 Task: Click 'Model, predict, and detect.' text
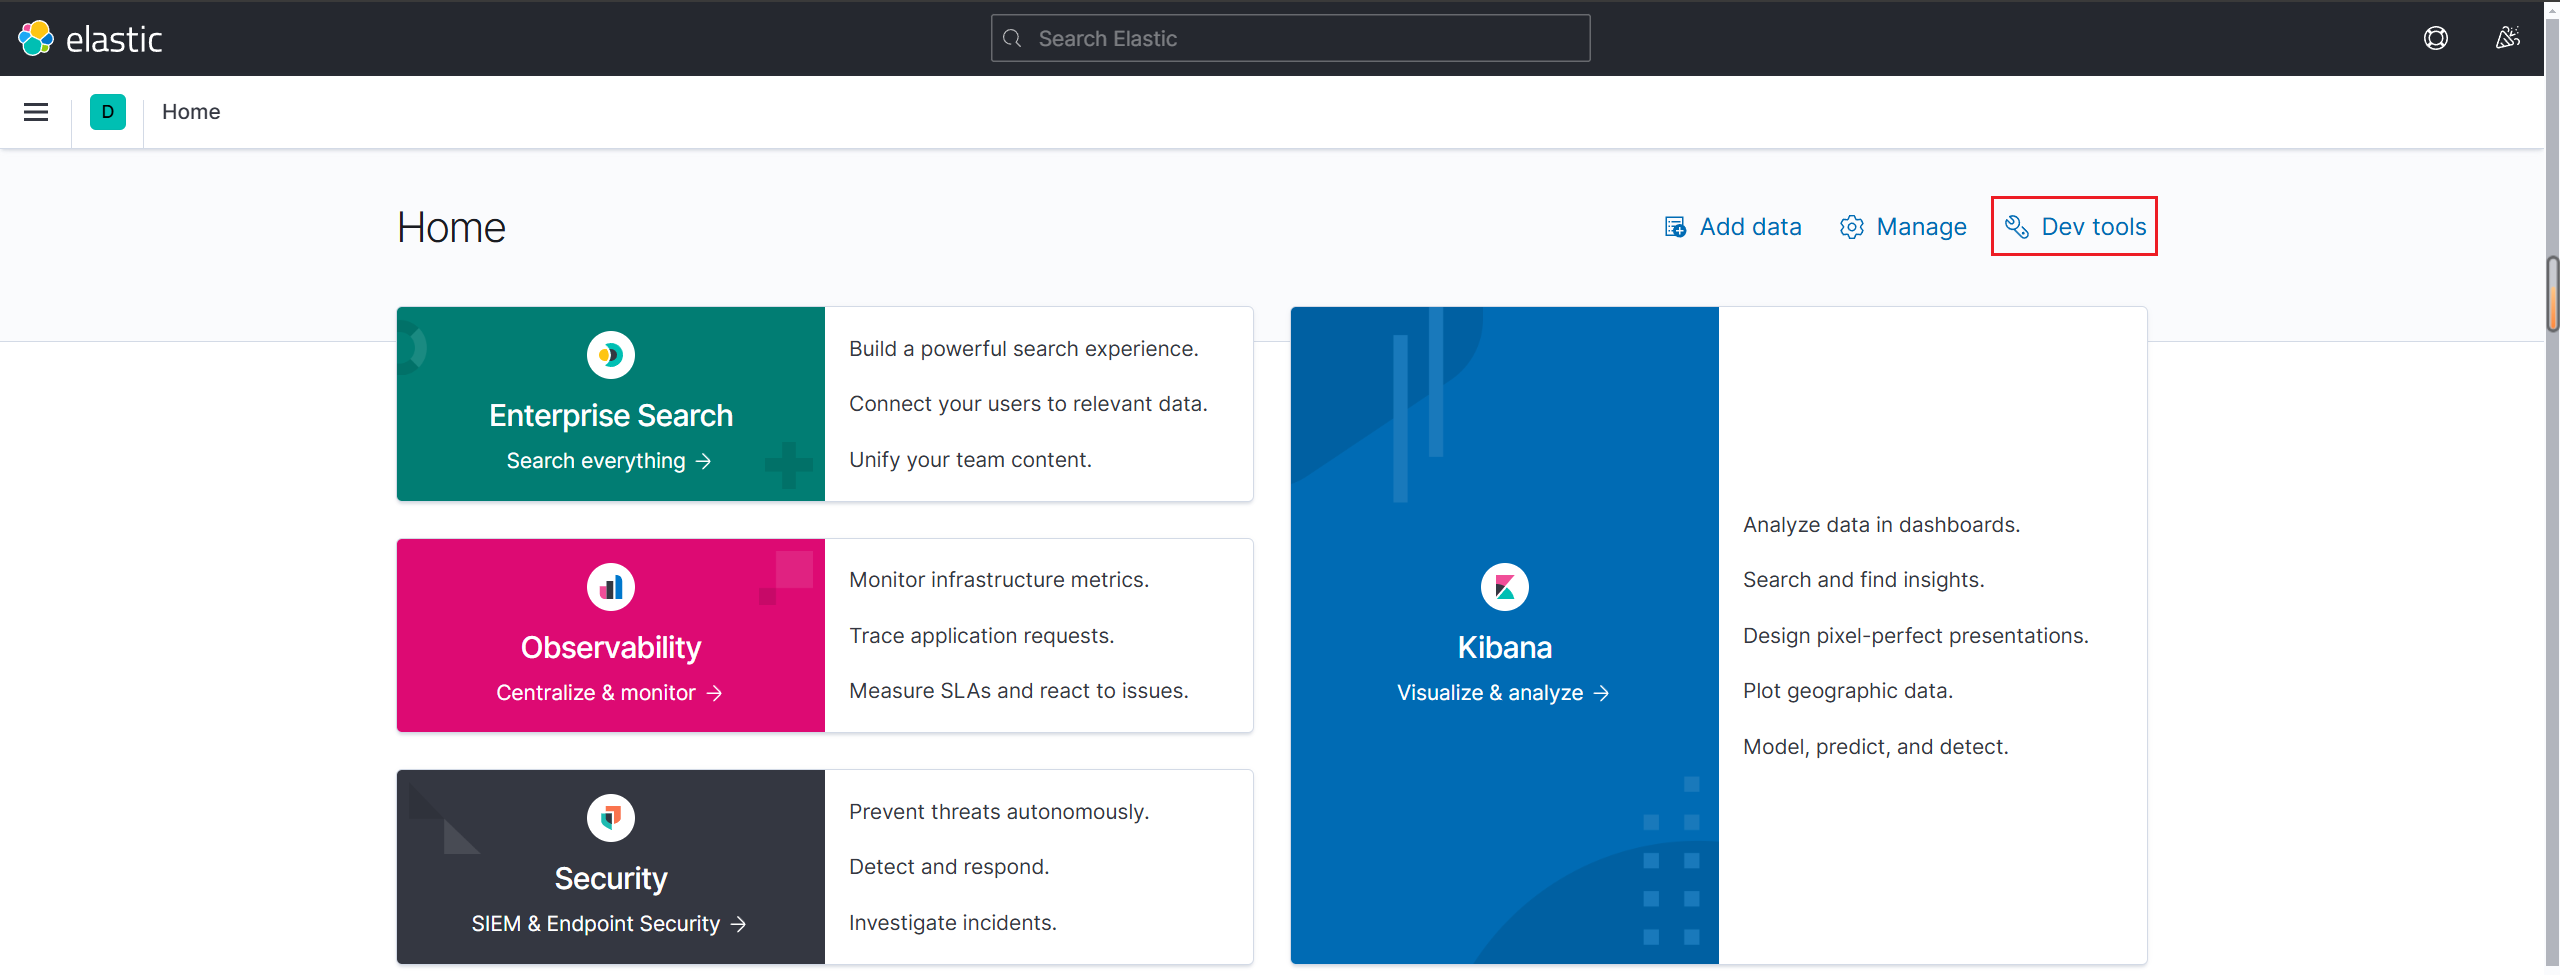[x=1875, y=747]
